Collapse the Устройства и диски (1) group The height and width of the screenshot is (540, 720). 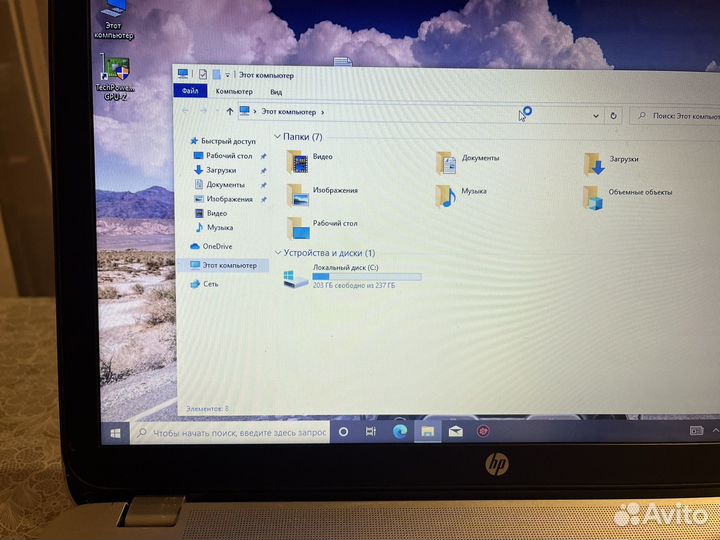pos(278,253)
